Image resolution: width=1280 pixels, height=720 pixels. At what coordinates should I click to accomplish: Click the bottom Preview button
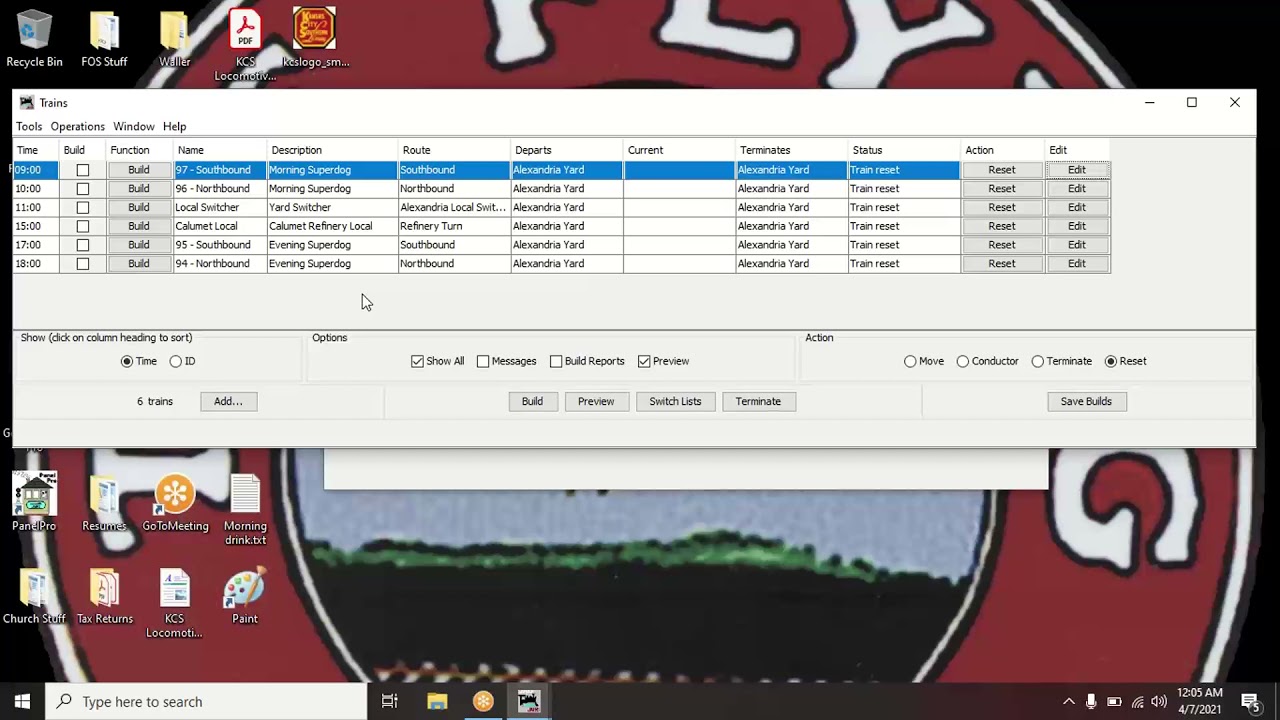pyautogui.click(x=596, y=401)
